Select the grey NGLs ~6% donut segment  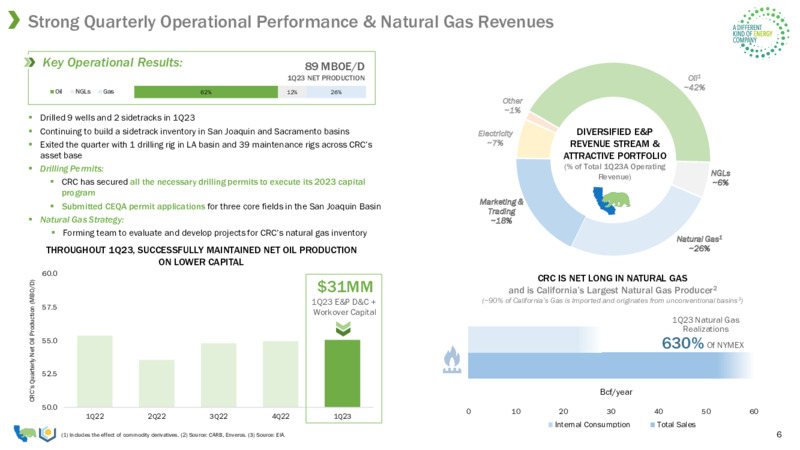[690, 177]
